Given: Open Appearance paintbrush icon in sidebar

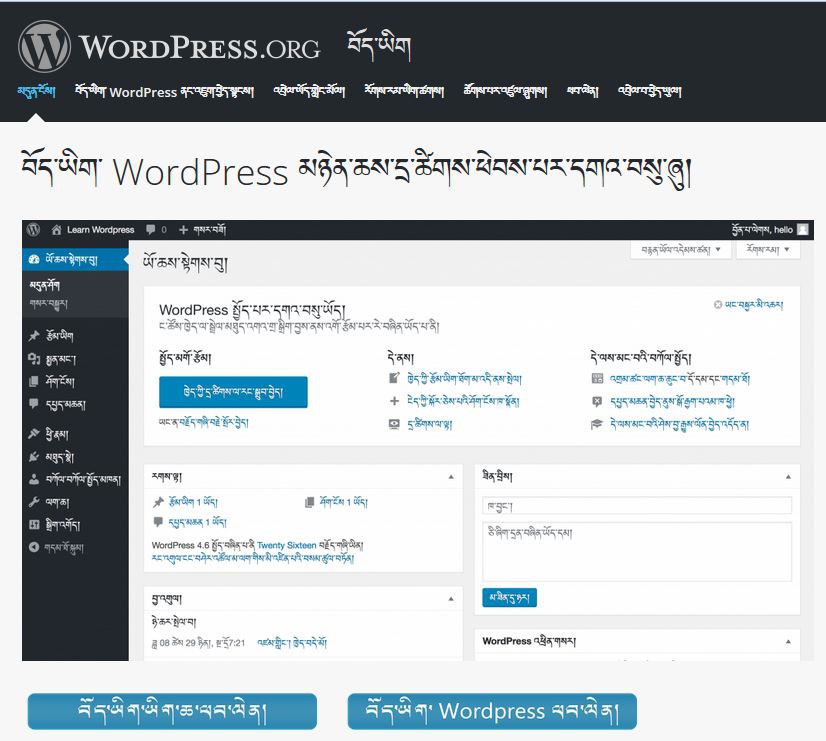Looking at the screenshot, I should 34,433.
